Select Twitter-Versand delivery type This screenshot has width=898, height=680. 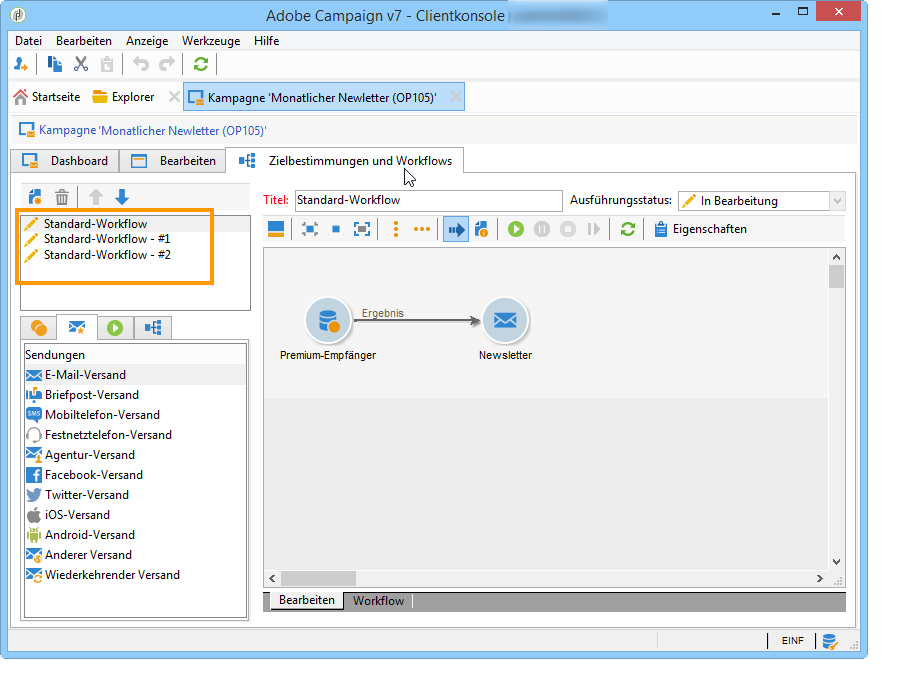point(135,495)
